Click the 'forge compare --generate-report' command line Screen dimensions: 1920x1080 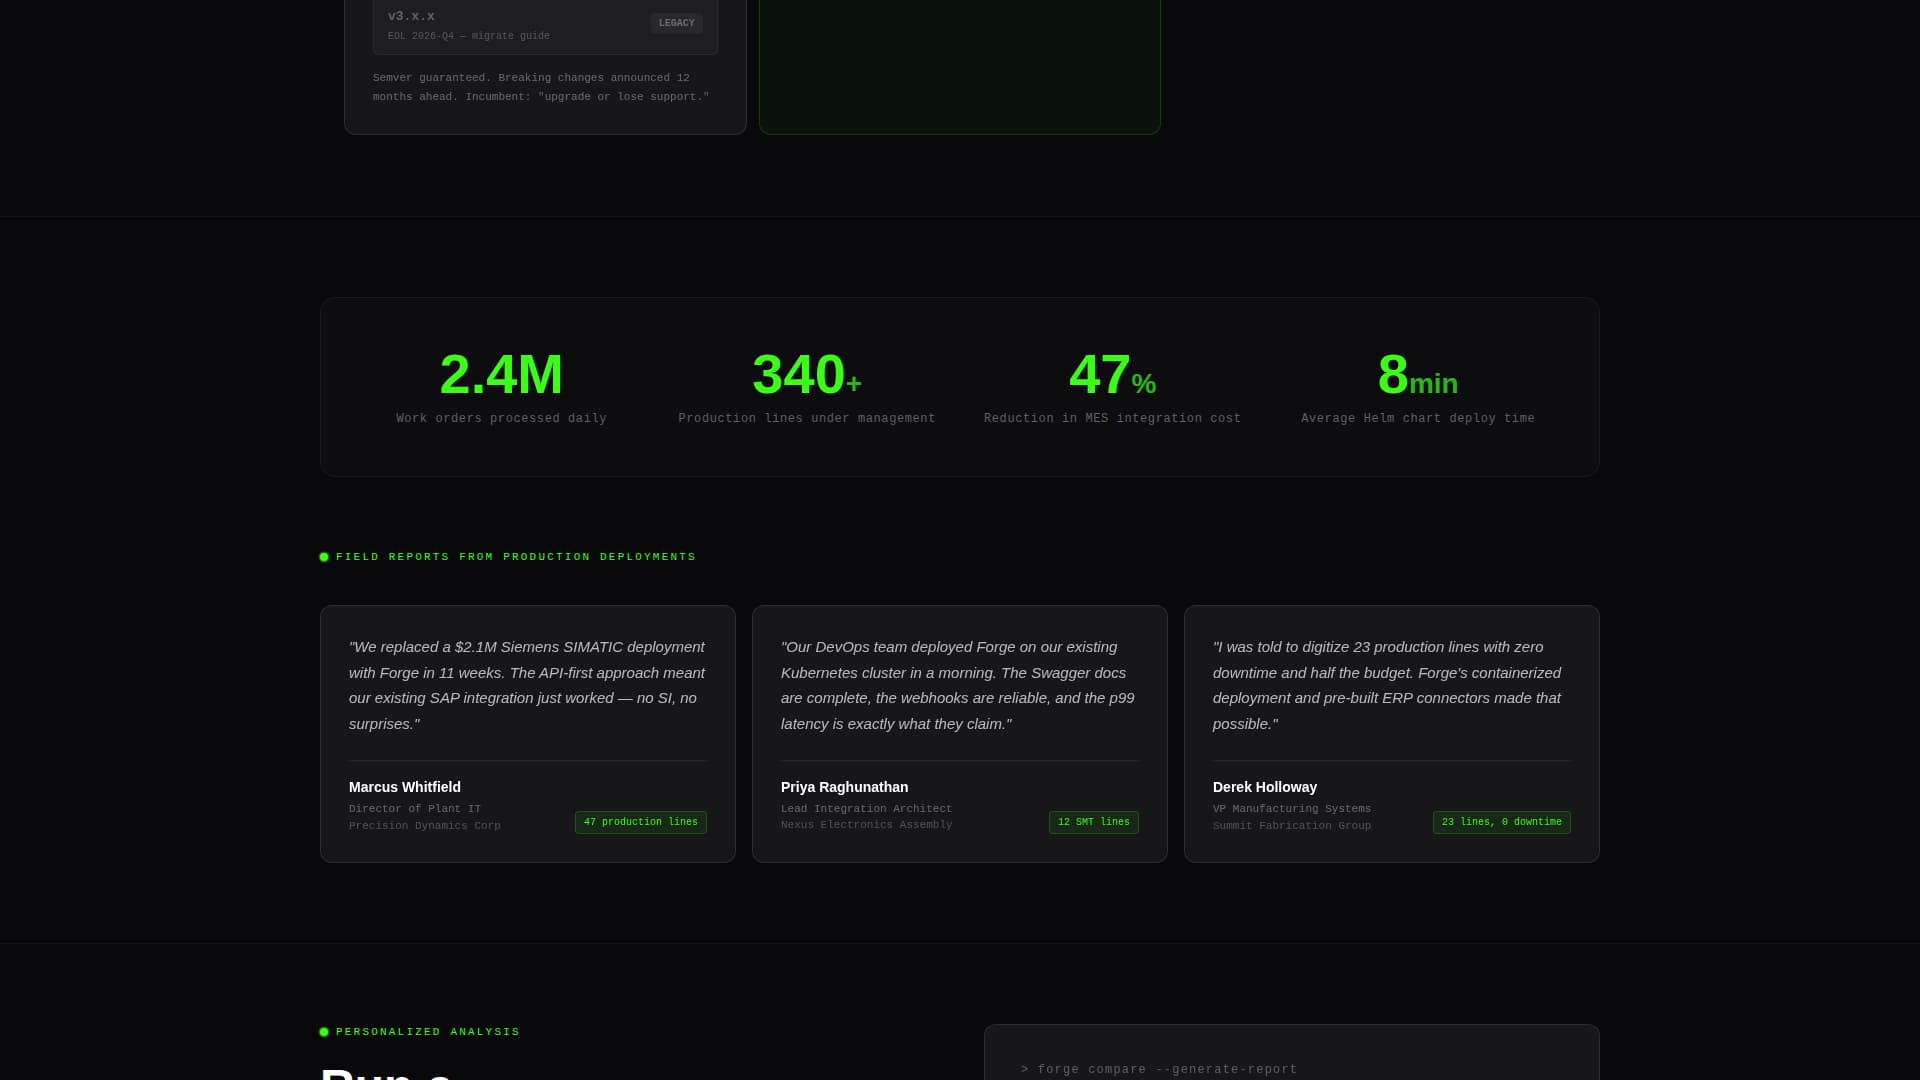click(1159, 1069)
